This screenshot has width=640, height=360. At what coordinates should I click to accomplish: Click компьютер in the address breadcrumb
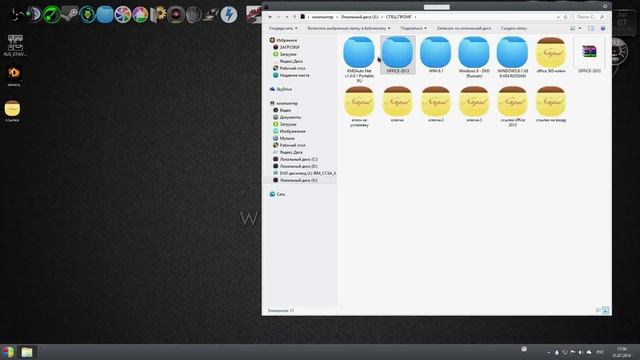pos(322,17)
